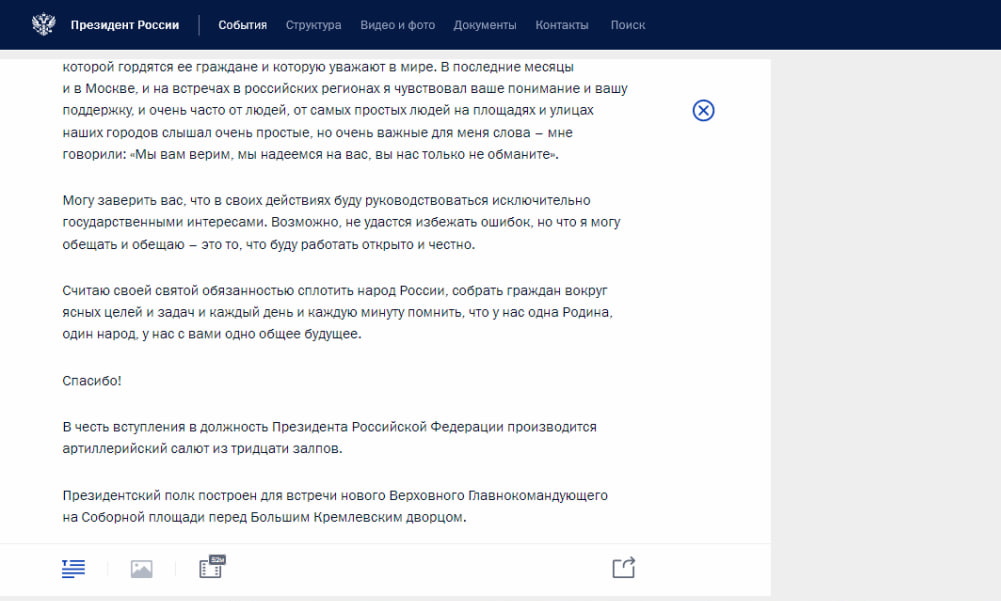
Task: Click the 'Президентский полк построен' paragraph
Action: [334, 507]
